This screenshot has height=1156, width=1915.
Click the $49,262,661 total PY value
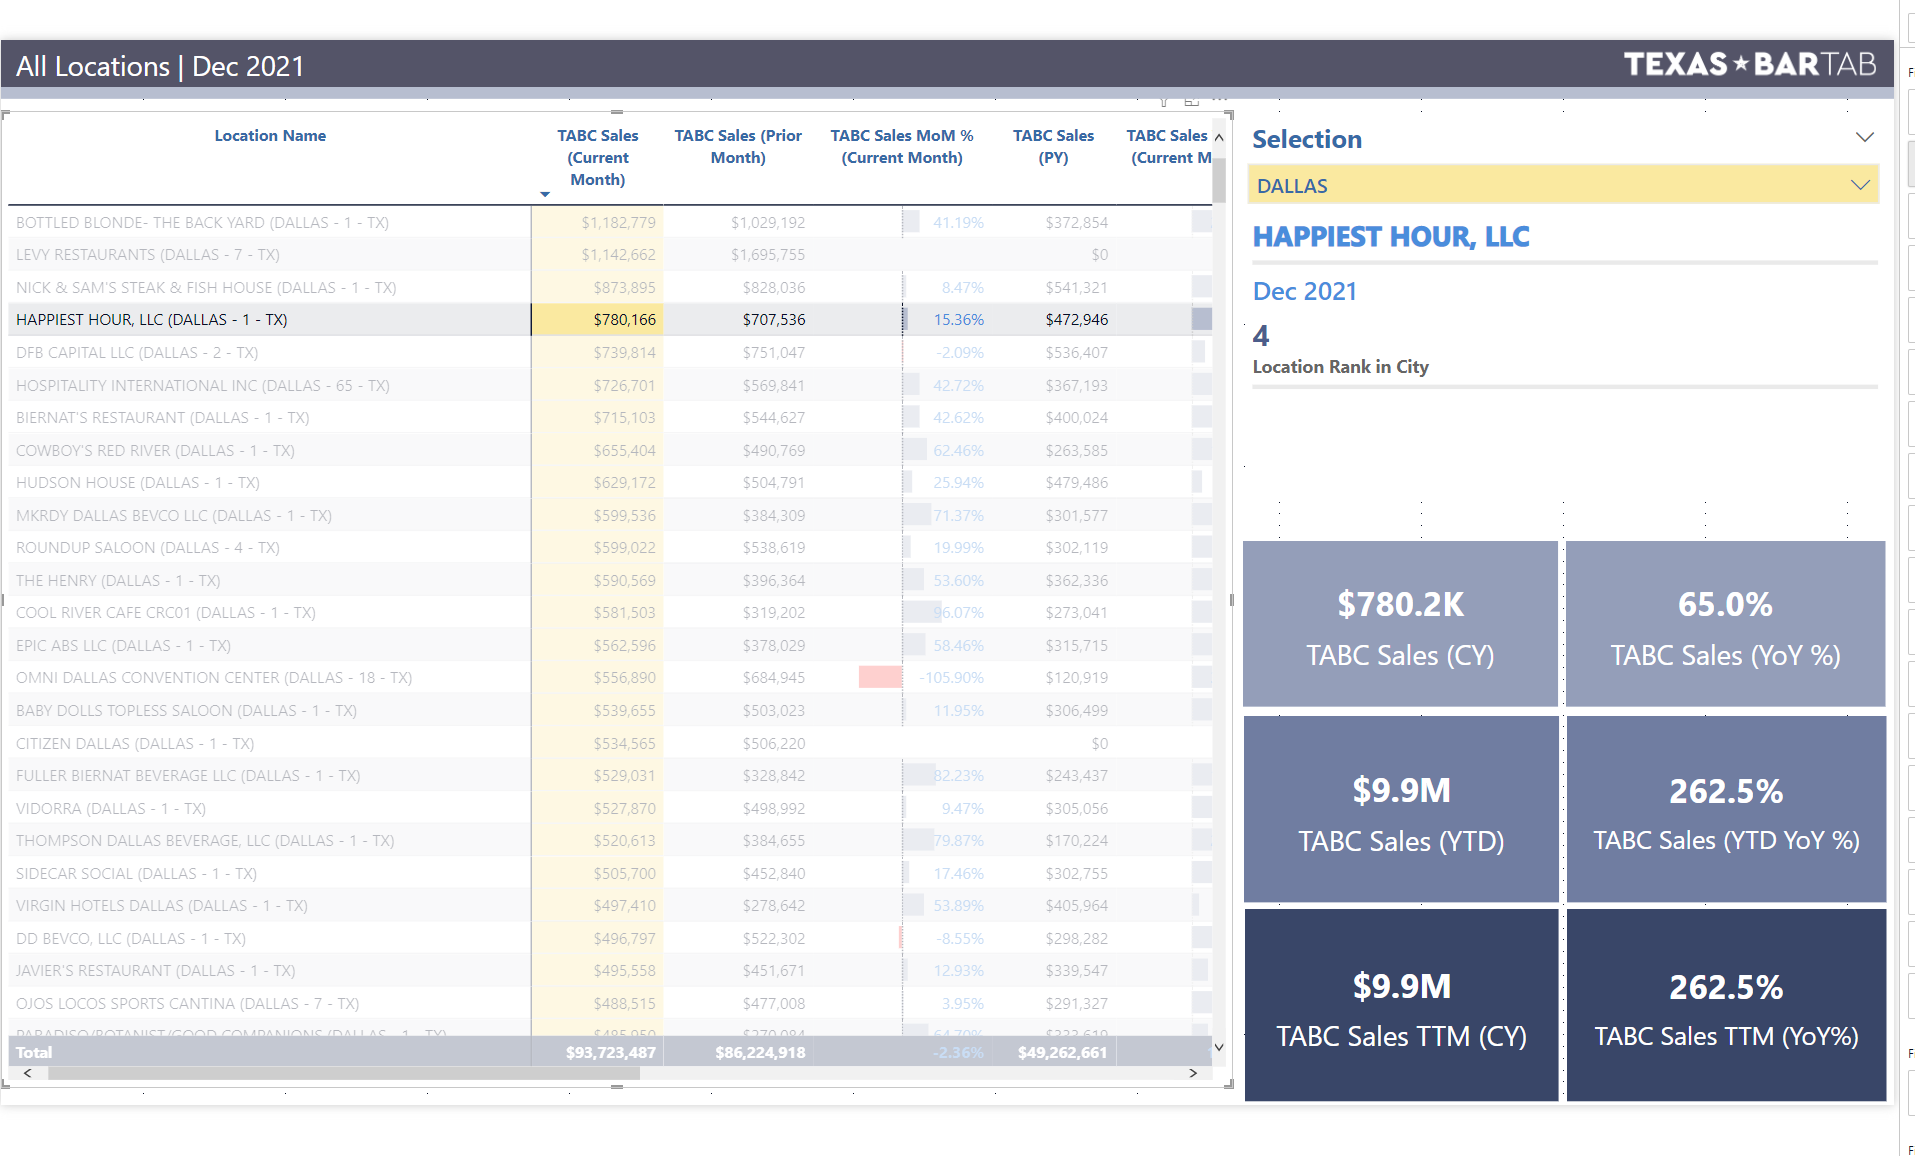(1062, 1052)
